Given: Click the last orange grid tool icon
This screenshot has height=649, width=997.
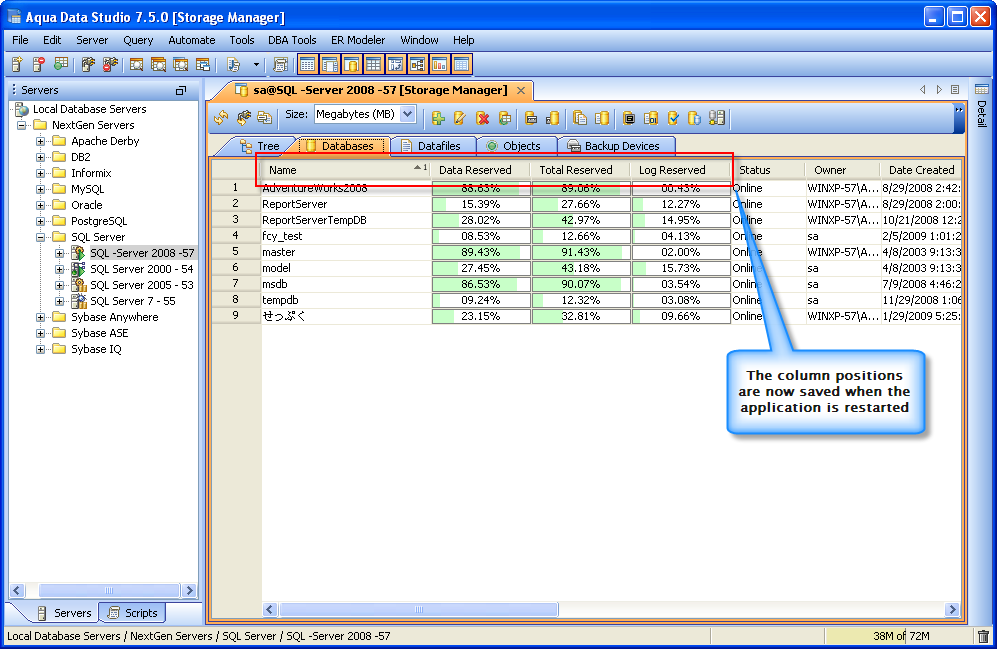Looking at the screenshot, I should pos(462,64).
